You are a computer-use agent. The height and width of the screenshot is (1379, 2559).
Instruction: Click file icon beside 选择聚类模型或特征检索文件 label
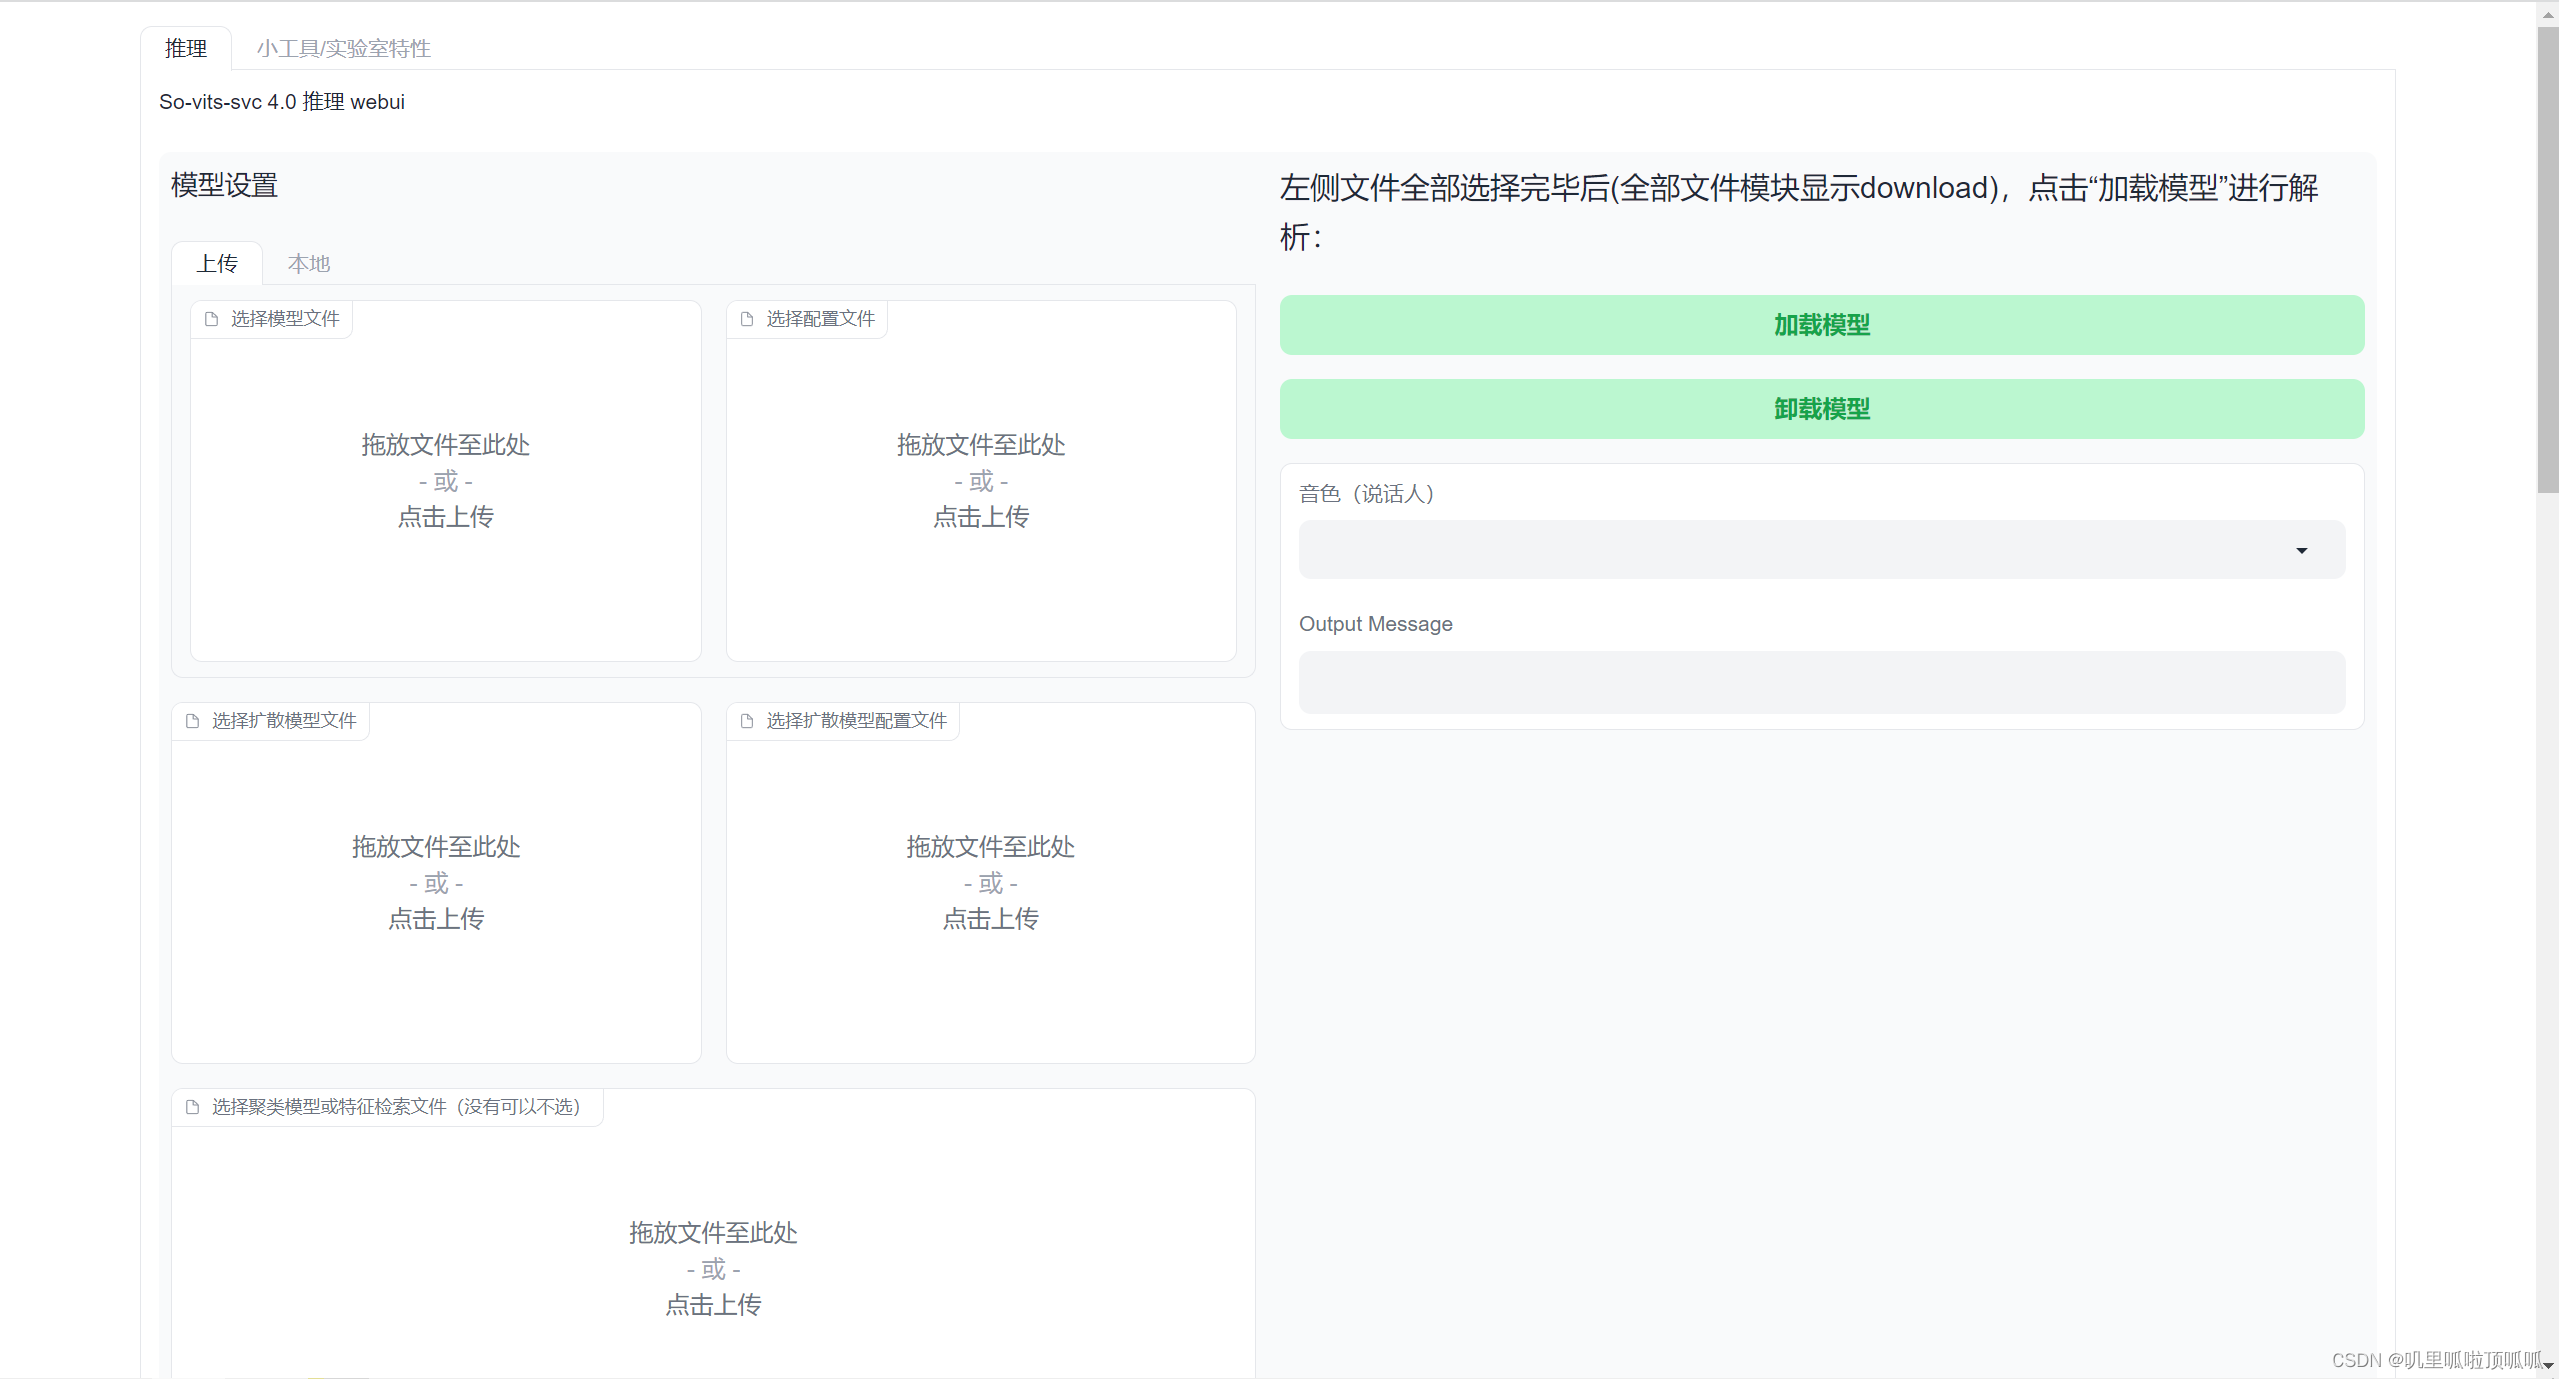tap(192, 1107)
